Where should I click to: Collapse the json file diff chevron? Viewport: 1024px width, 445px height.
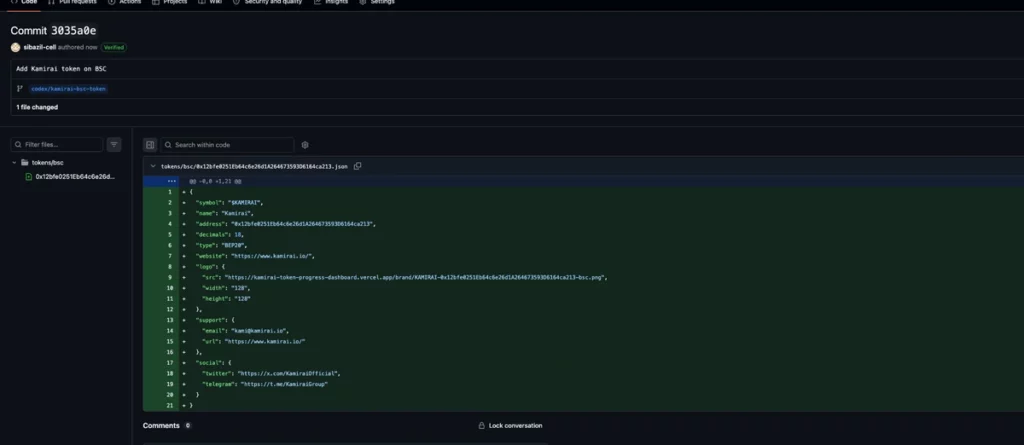[153, 167]
